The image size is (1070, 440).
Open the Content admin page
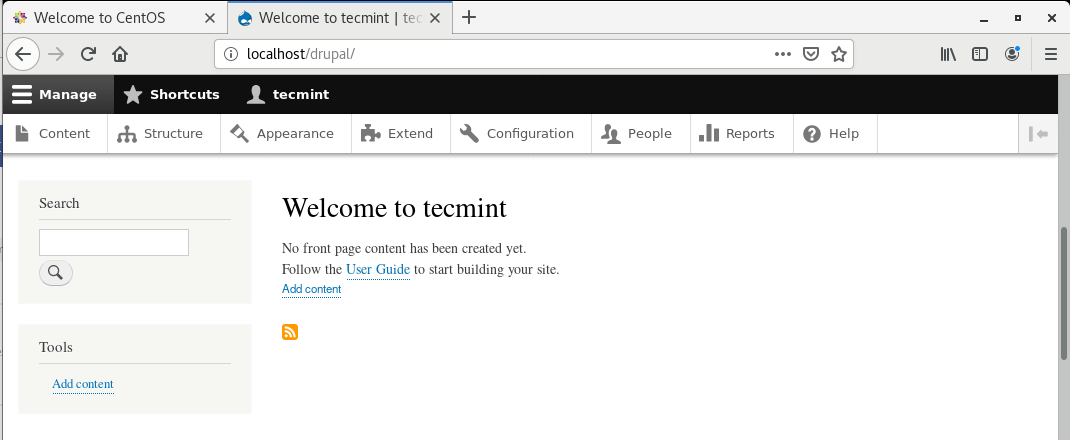coord(55,134)
